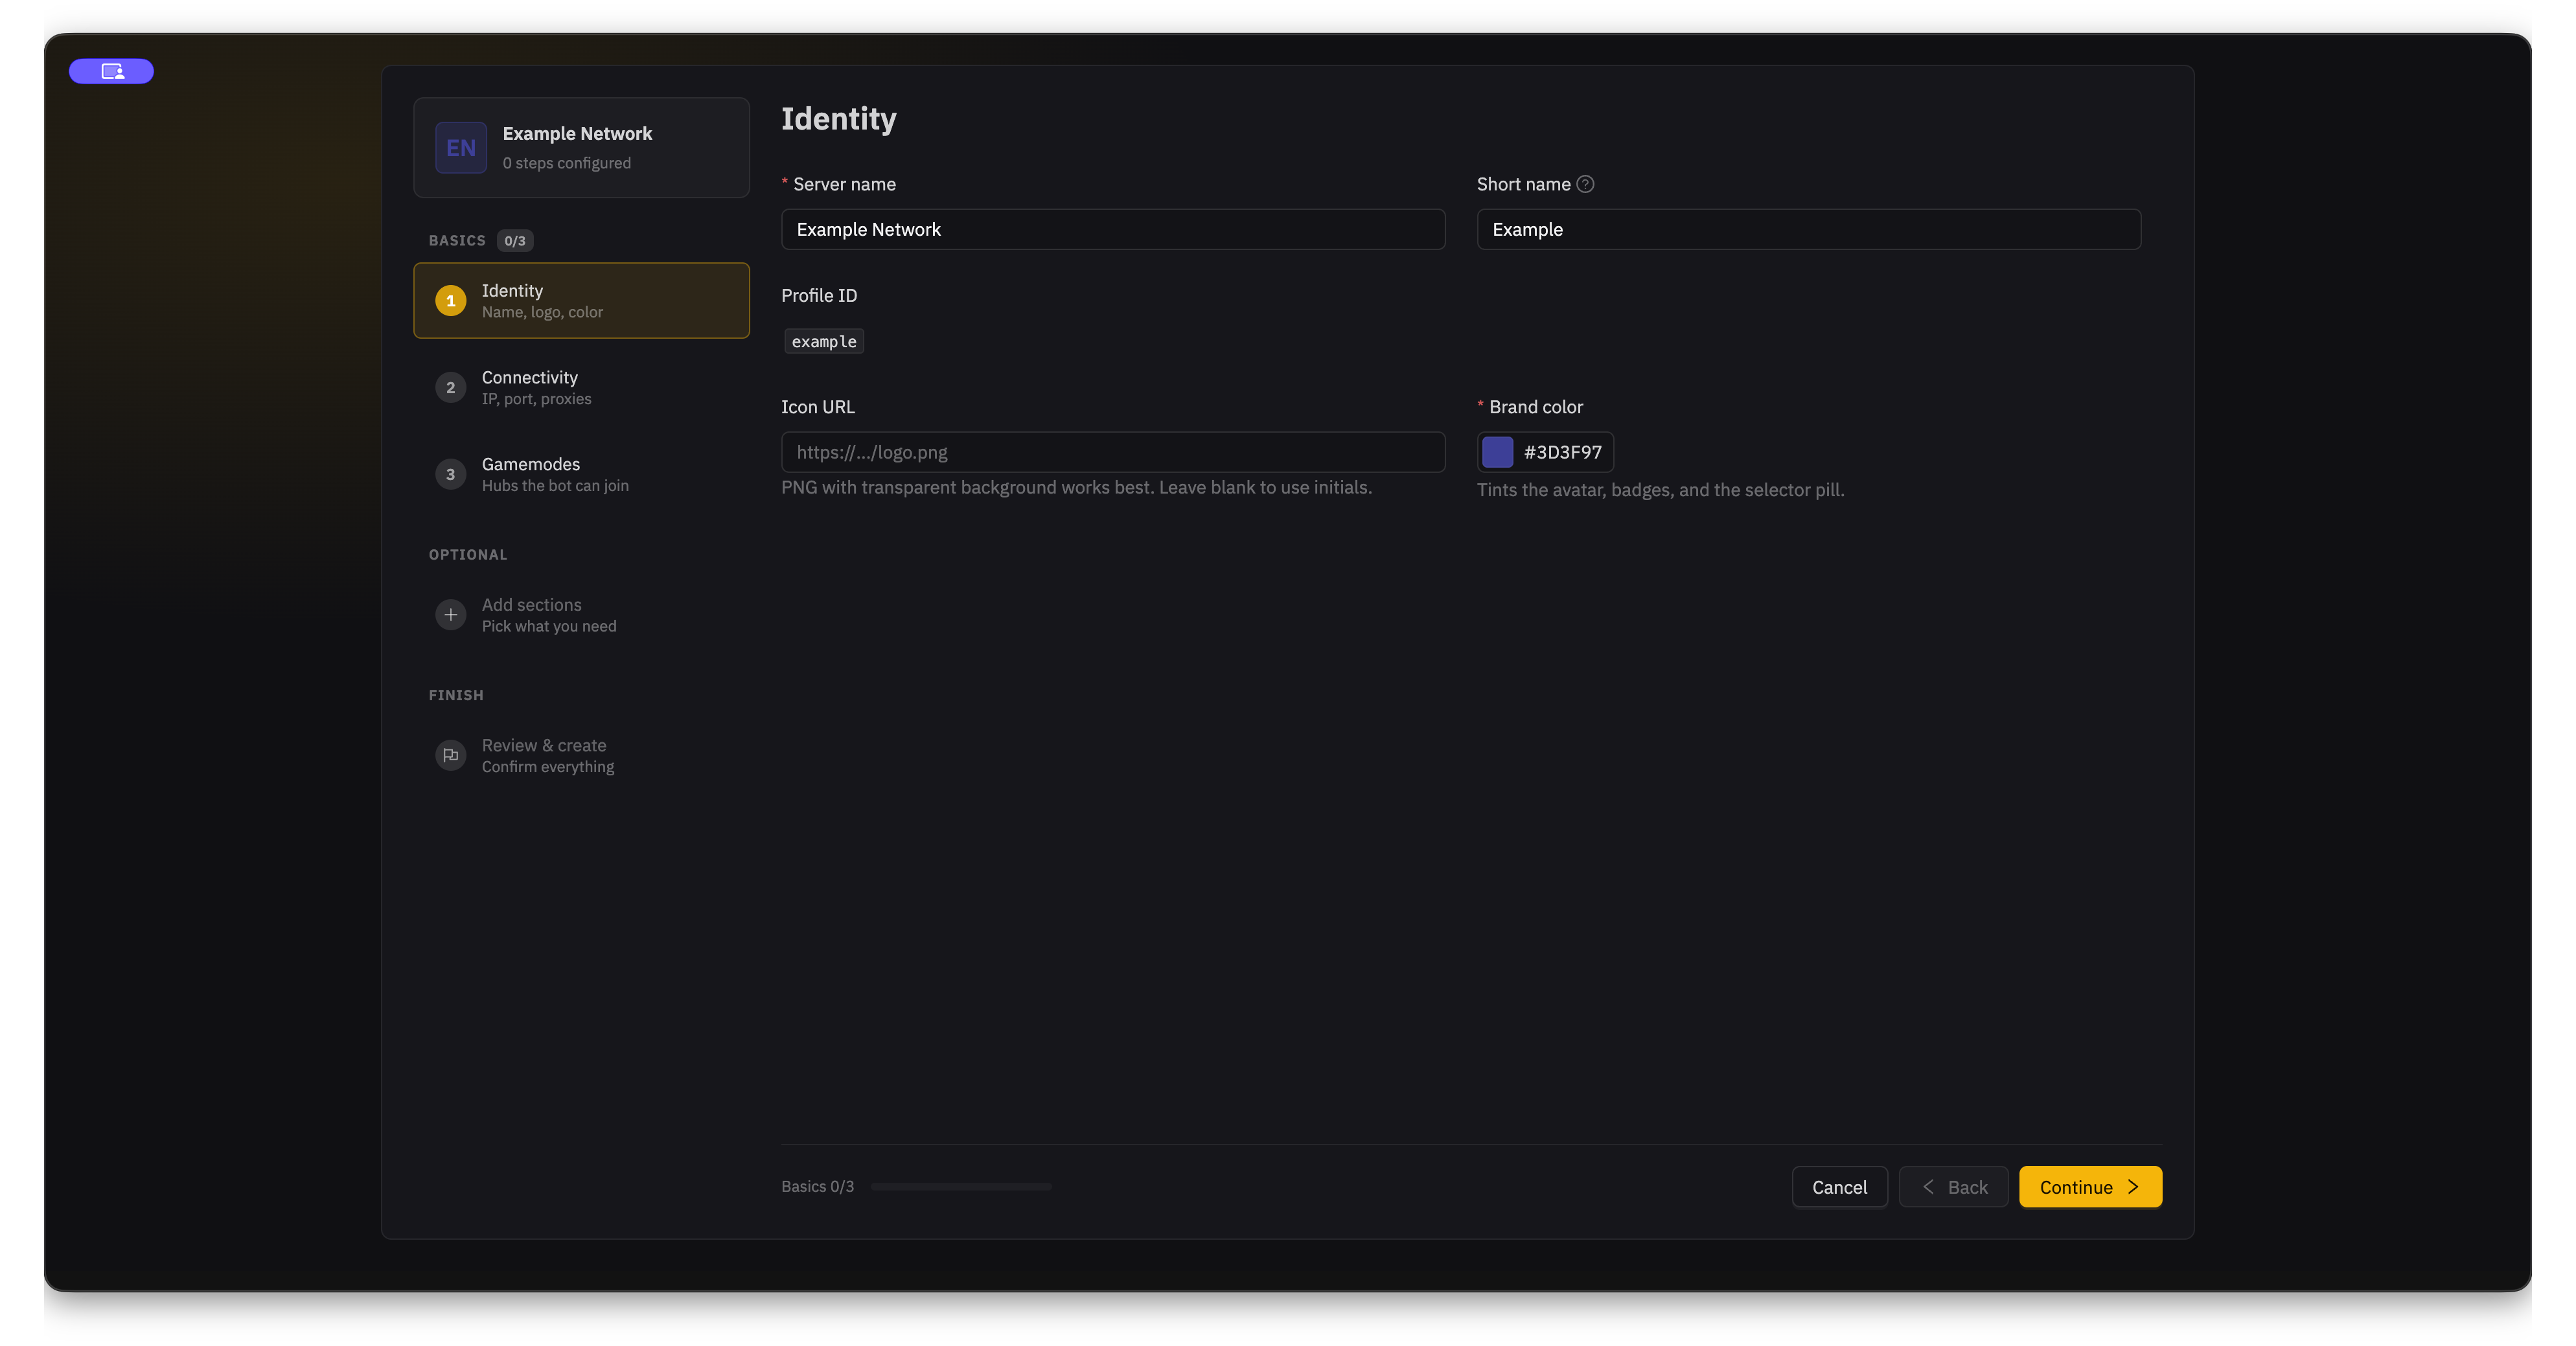2576x1346 pixels.
Task: Click the Example Network header card title
Action: point(577,134)
